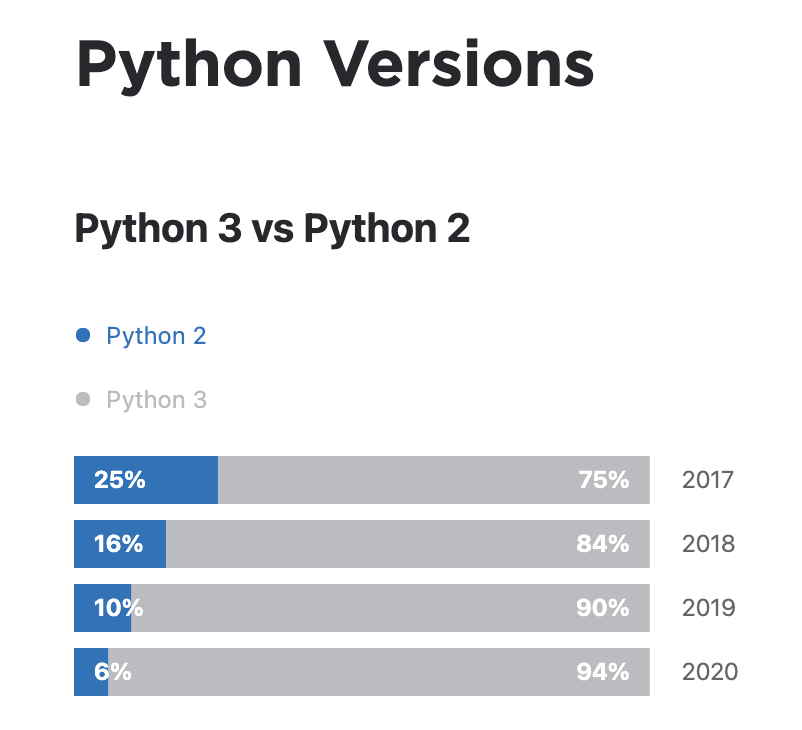
Task: Click the white 75% value label
Action: point(603,480)
